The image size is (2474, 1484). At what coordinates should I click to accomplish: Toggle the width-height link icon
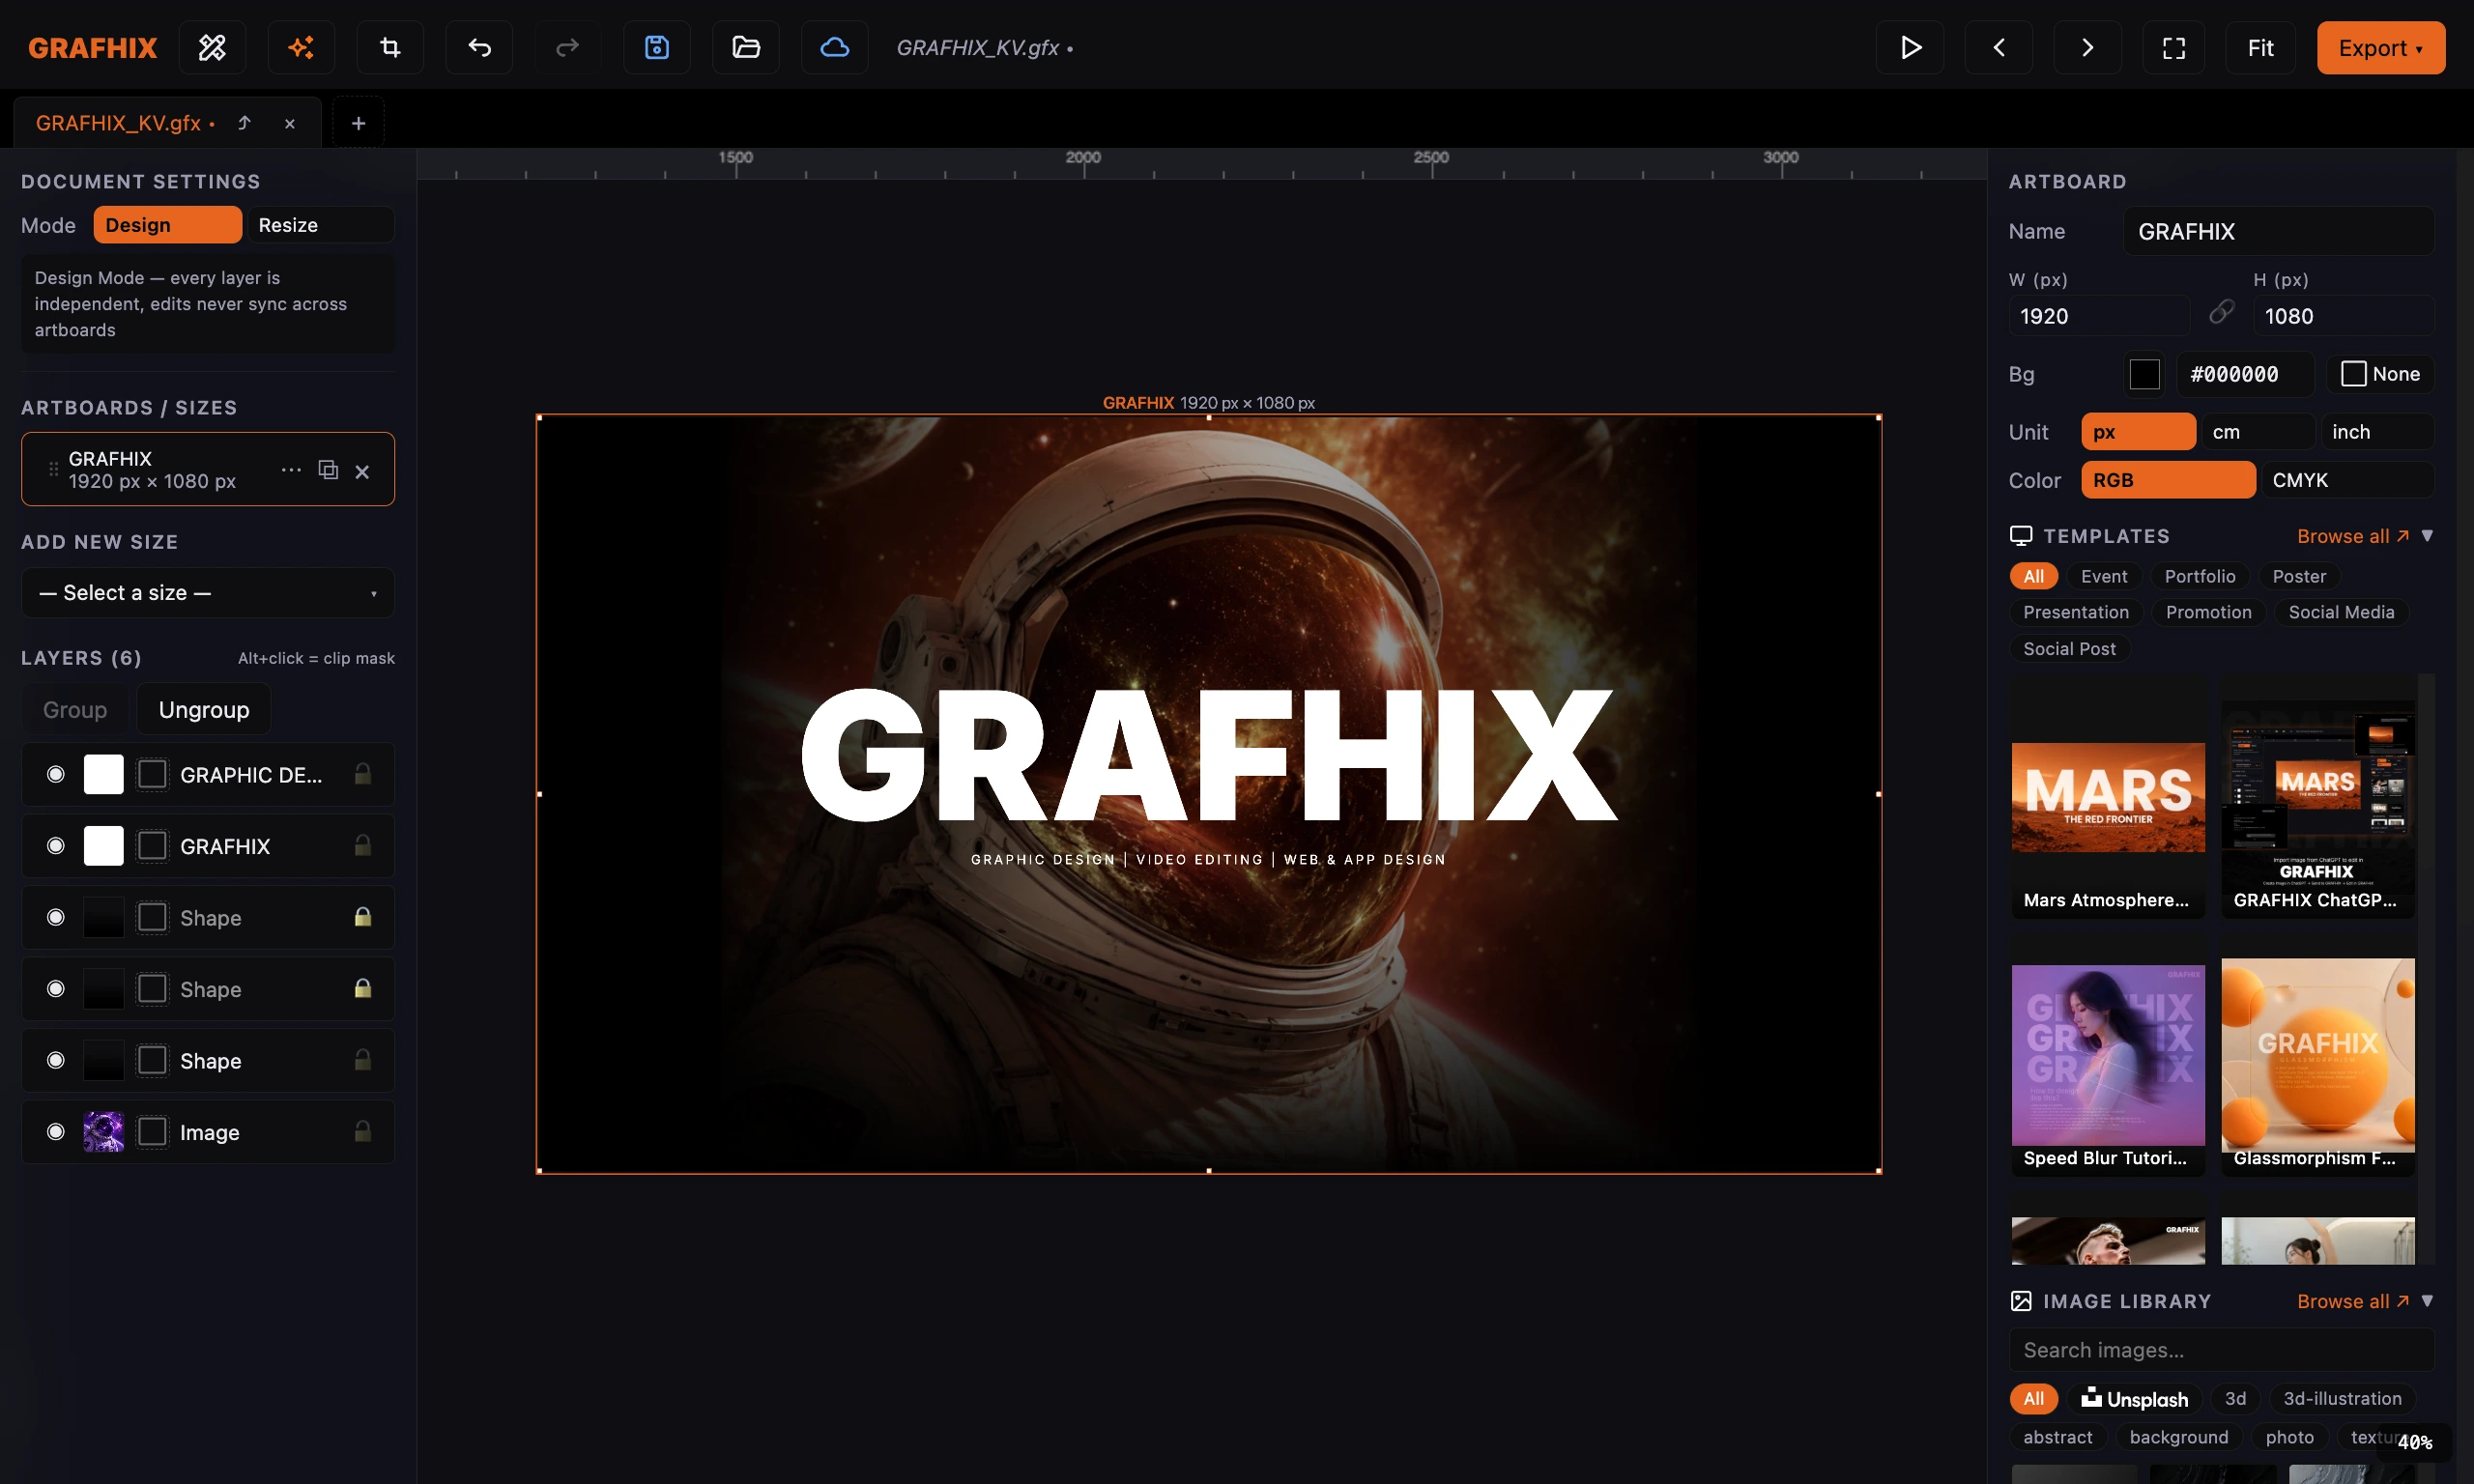[x=2221, y=313]
